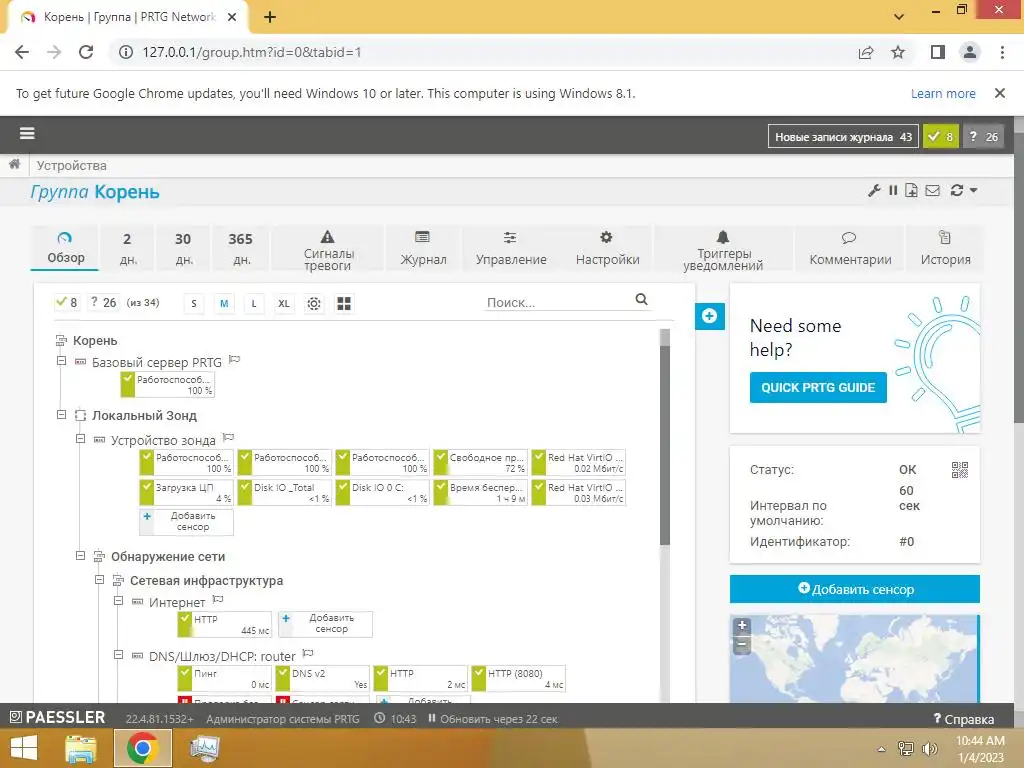
Task: Filter tree by 8 OK sensors
Action: [x=67, y=302]
